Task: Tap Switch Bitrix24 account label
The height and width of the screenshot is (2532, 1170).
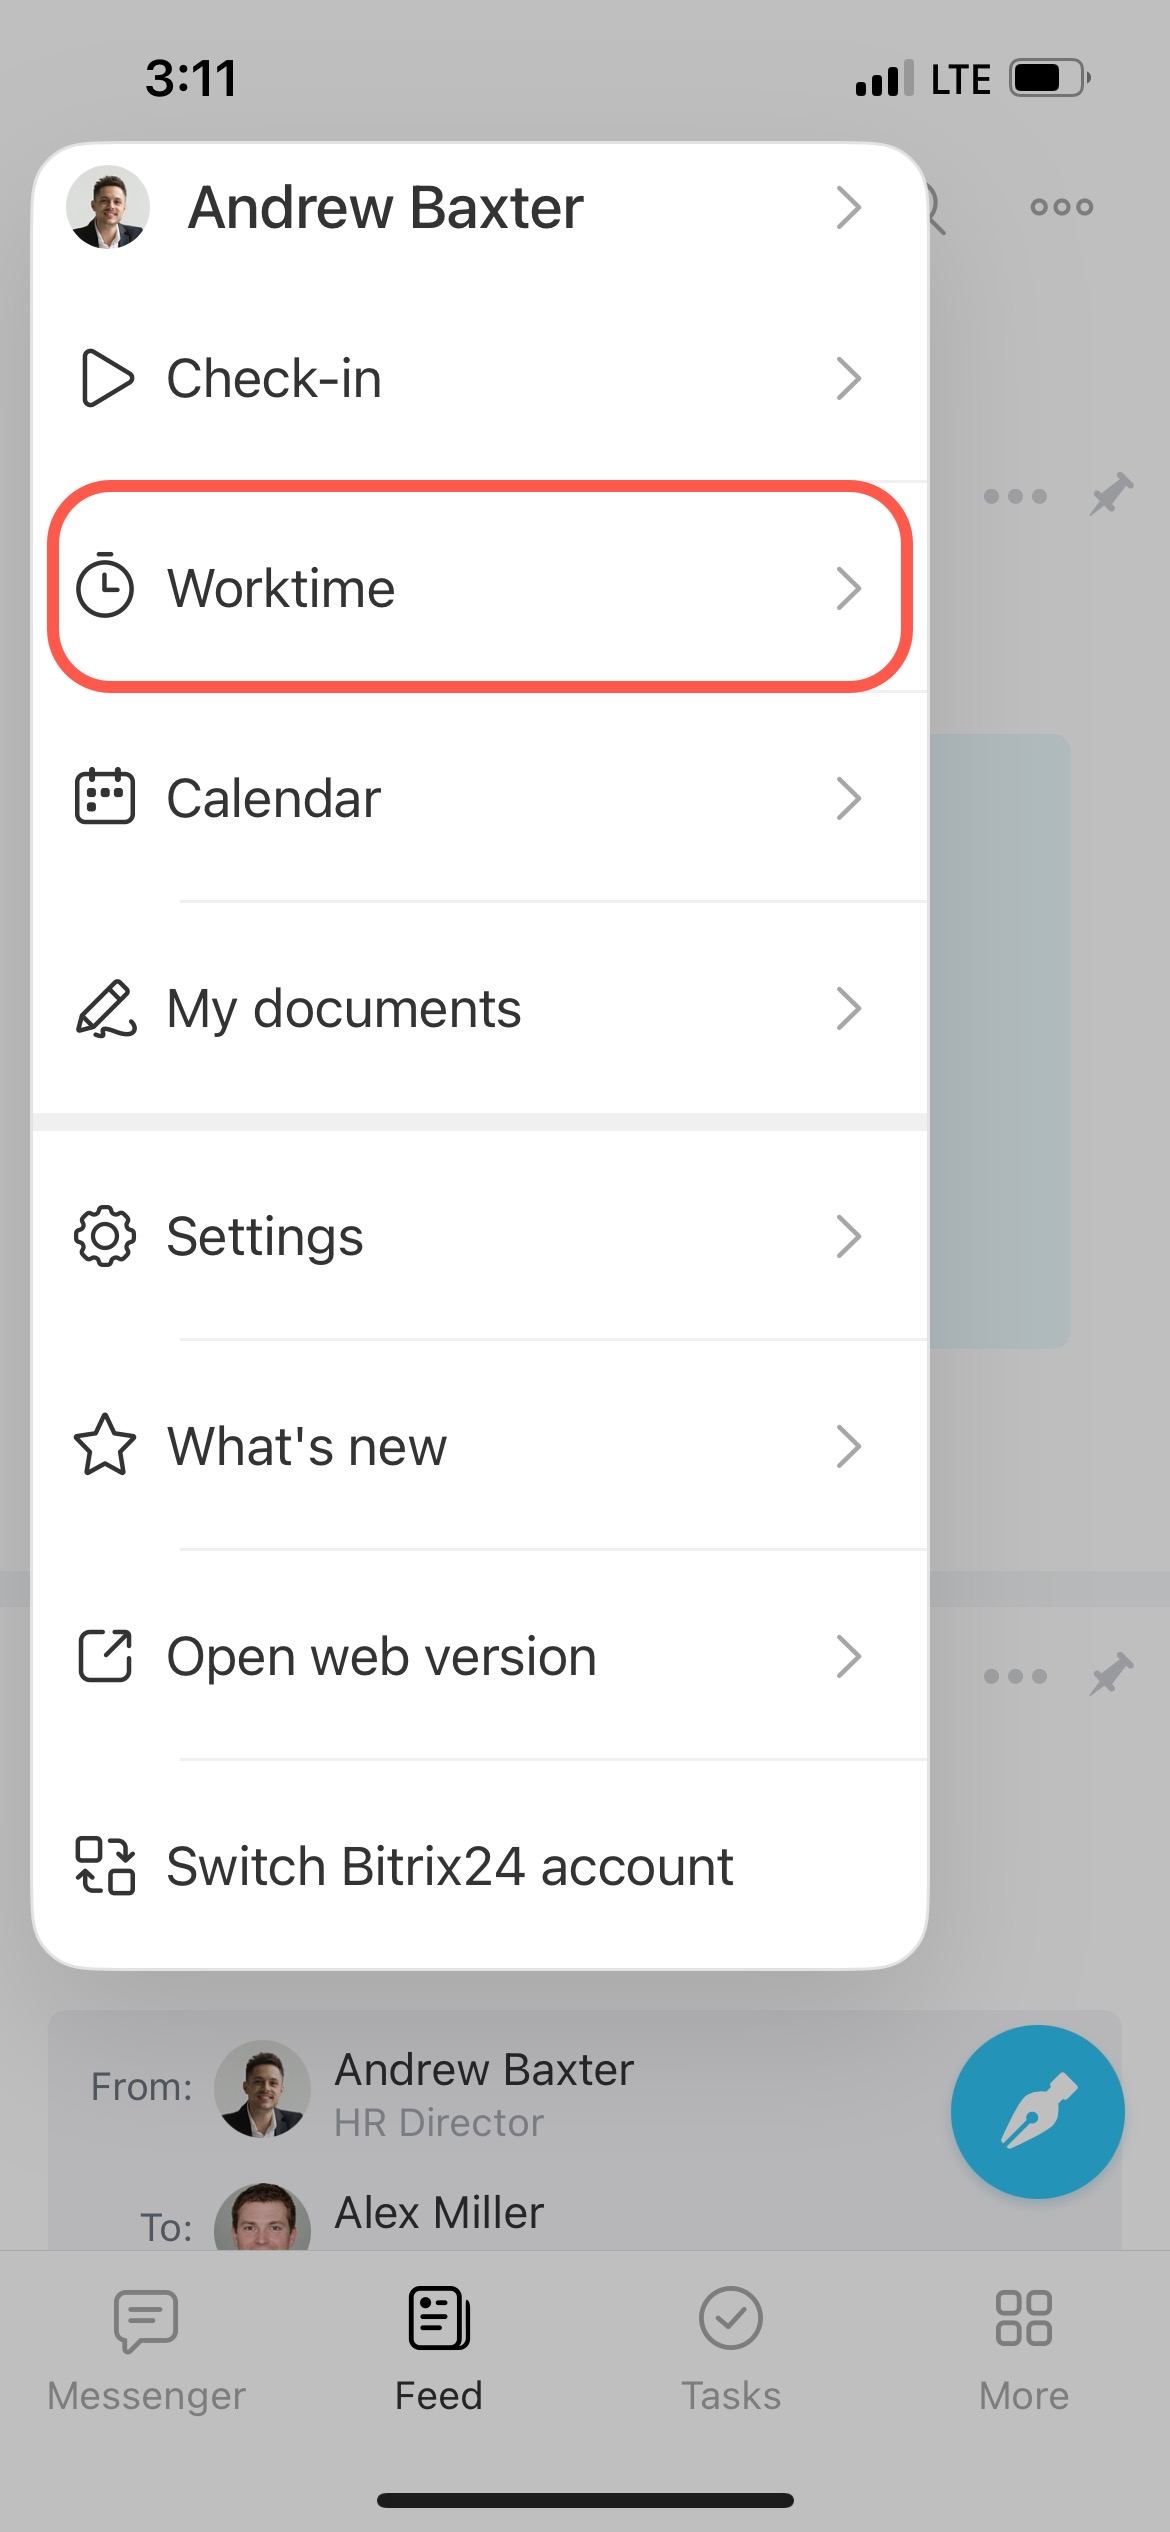Action: [x=450, y=1866]
